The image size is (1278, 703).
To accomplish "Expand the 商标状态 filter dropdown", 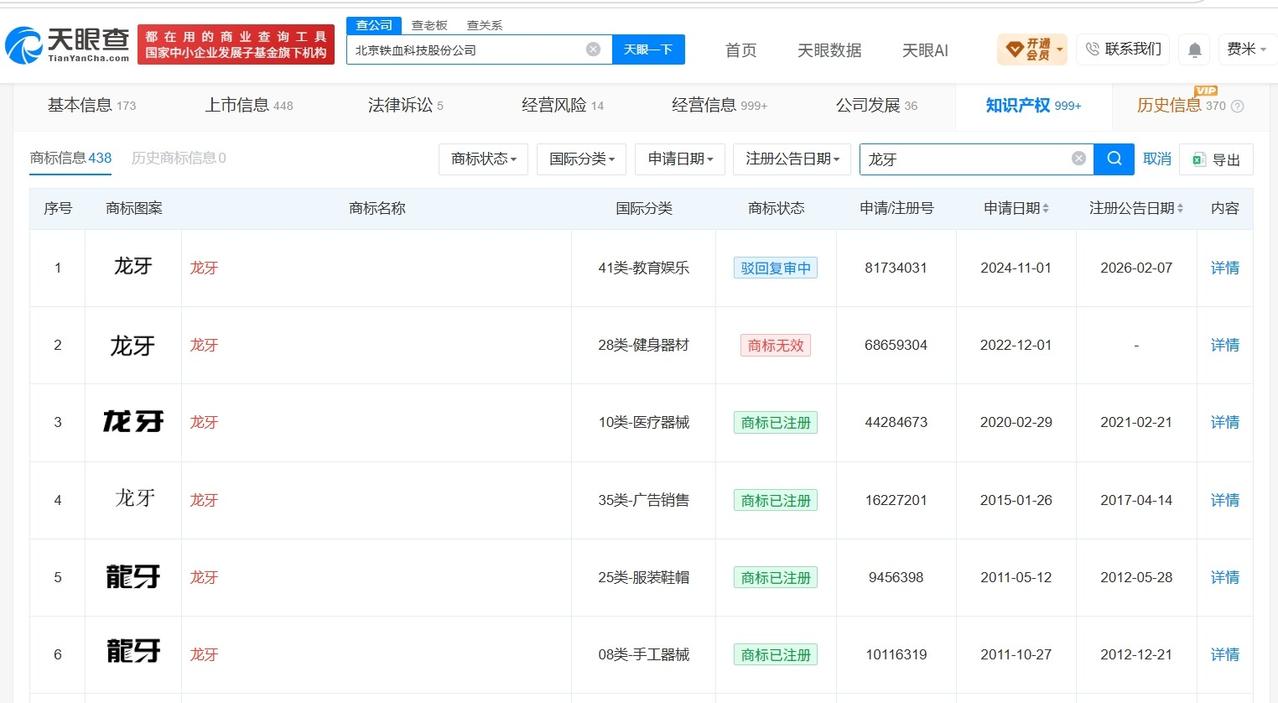I will point(484,159).
